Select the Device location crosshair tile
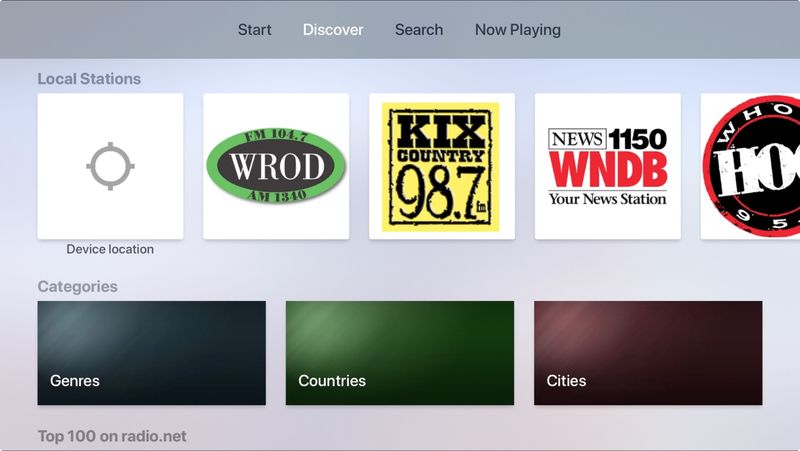 (x=110, y=166)
